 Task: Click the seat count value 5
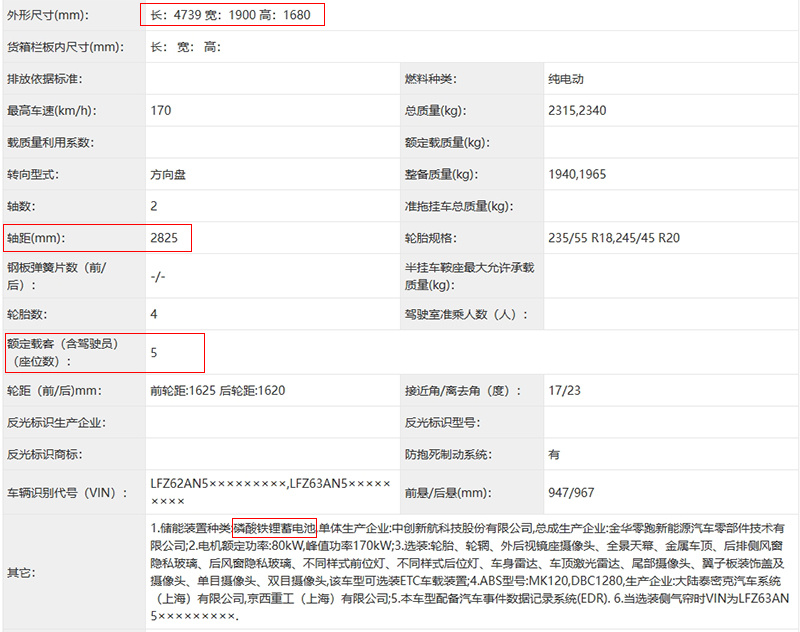154,353
